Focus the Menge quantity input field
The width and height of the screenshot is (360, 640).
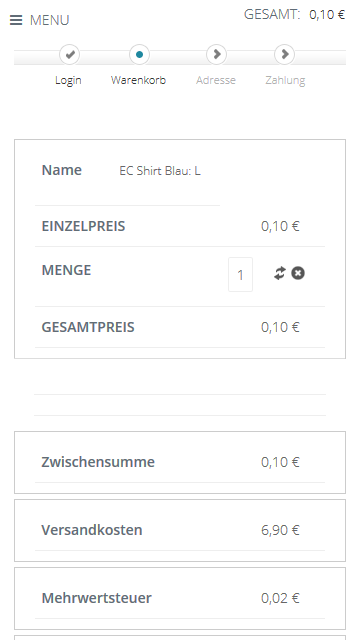240,274
